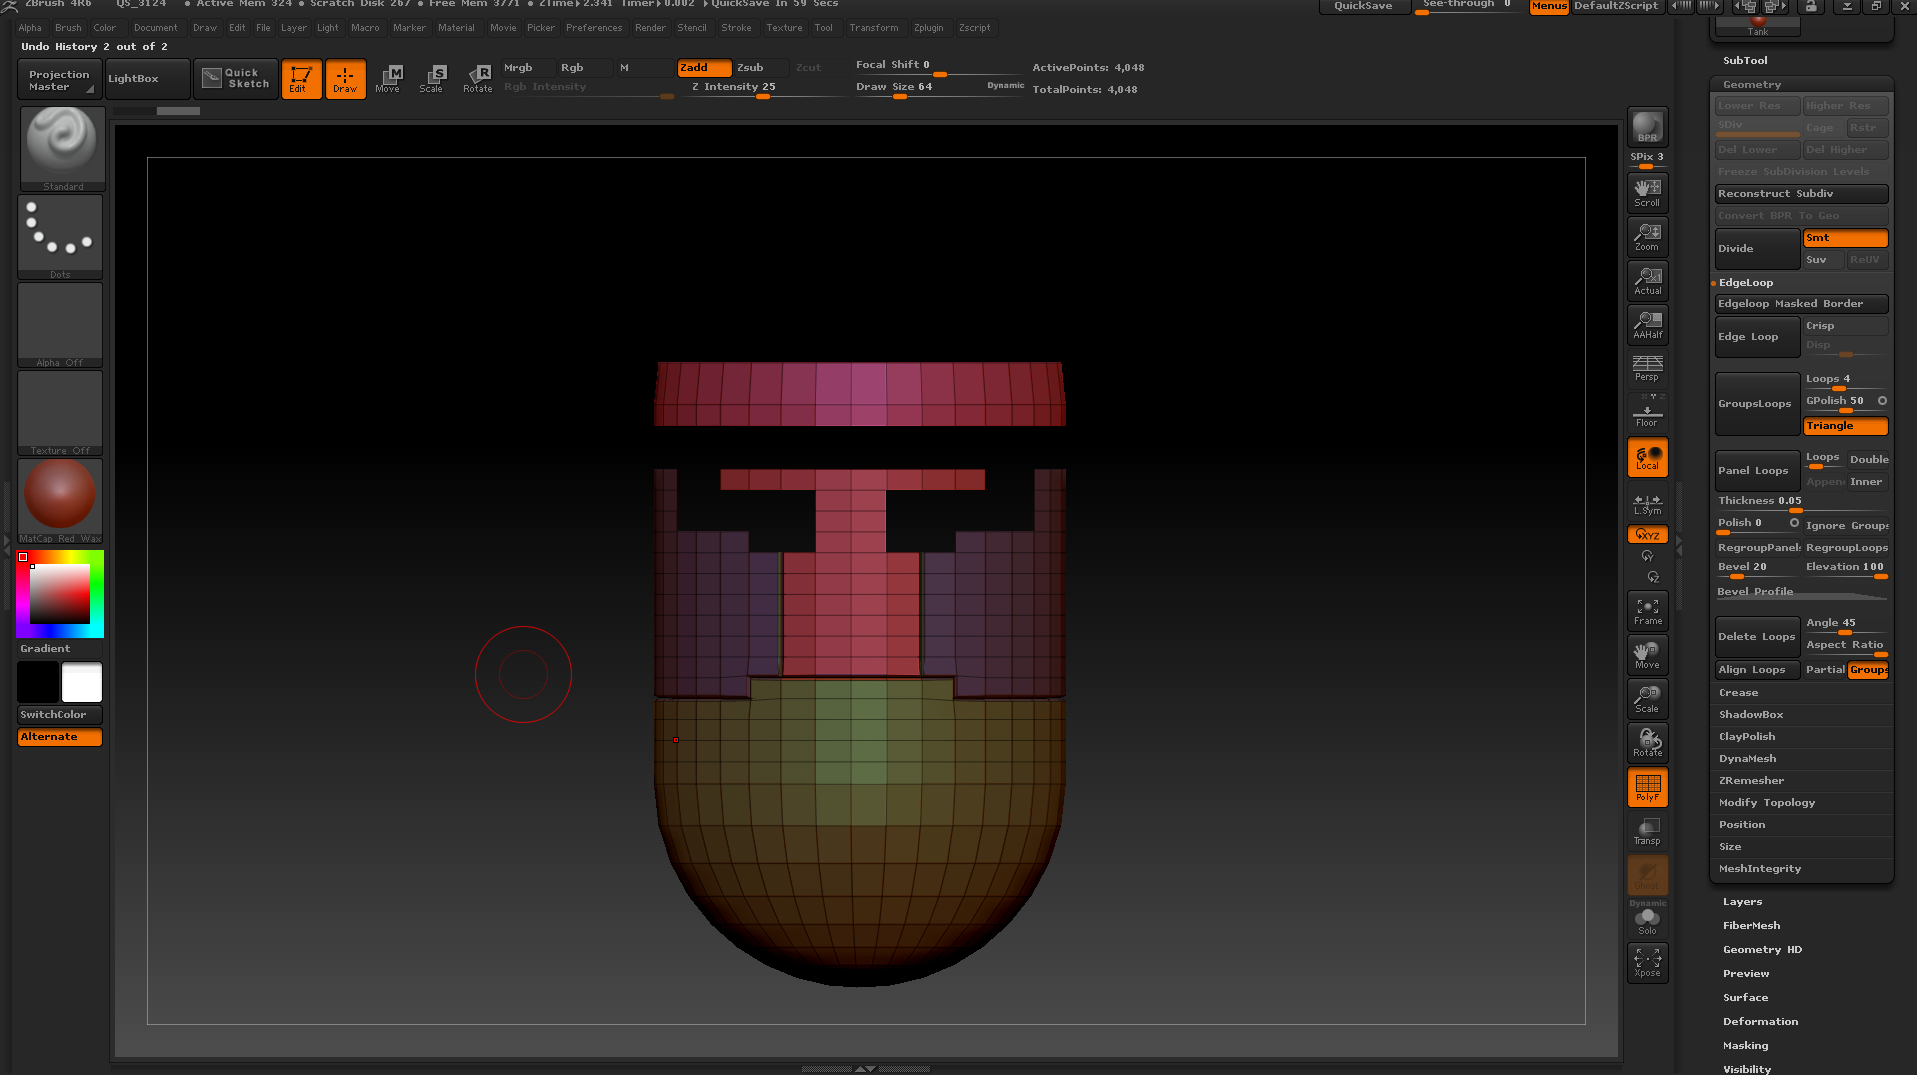Toggle the Triangle option
Image resolution: width=1917 pixels, height=1075 pixels.
[x=1845, y=426]
